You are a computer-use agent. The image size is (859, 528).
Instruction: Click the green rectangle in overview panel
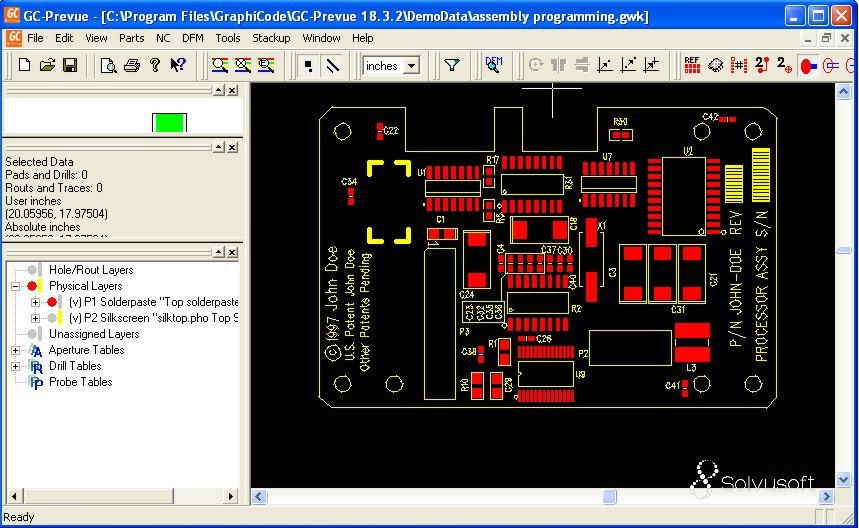[169, 123]
